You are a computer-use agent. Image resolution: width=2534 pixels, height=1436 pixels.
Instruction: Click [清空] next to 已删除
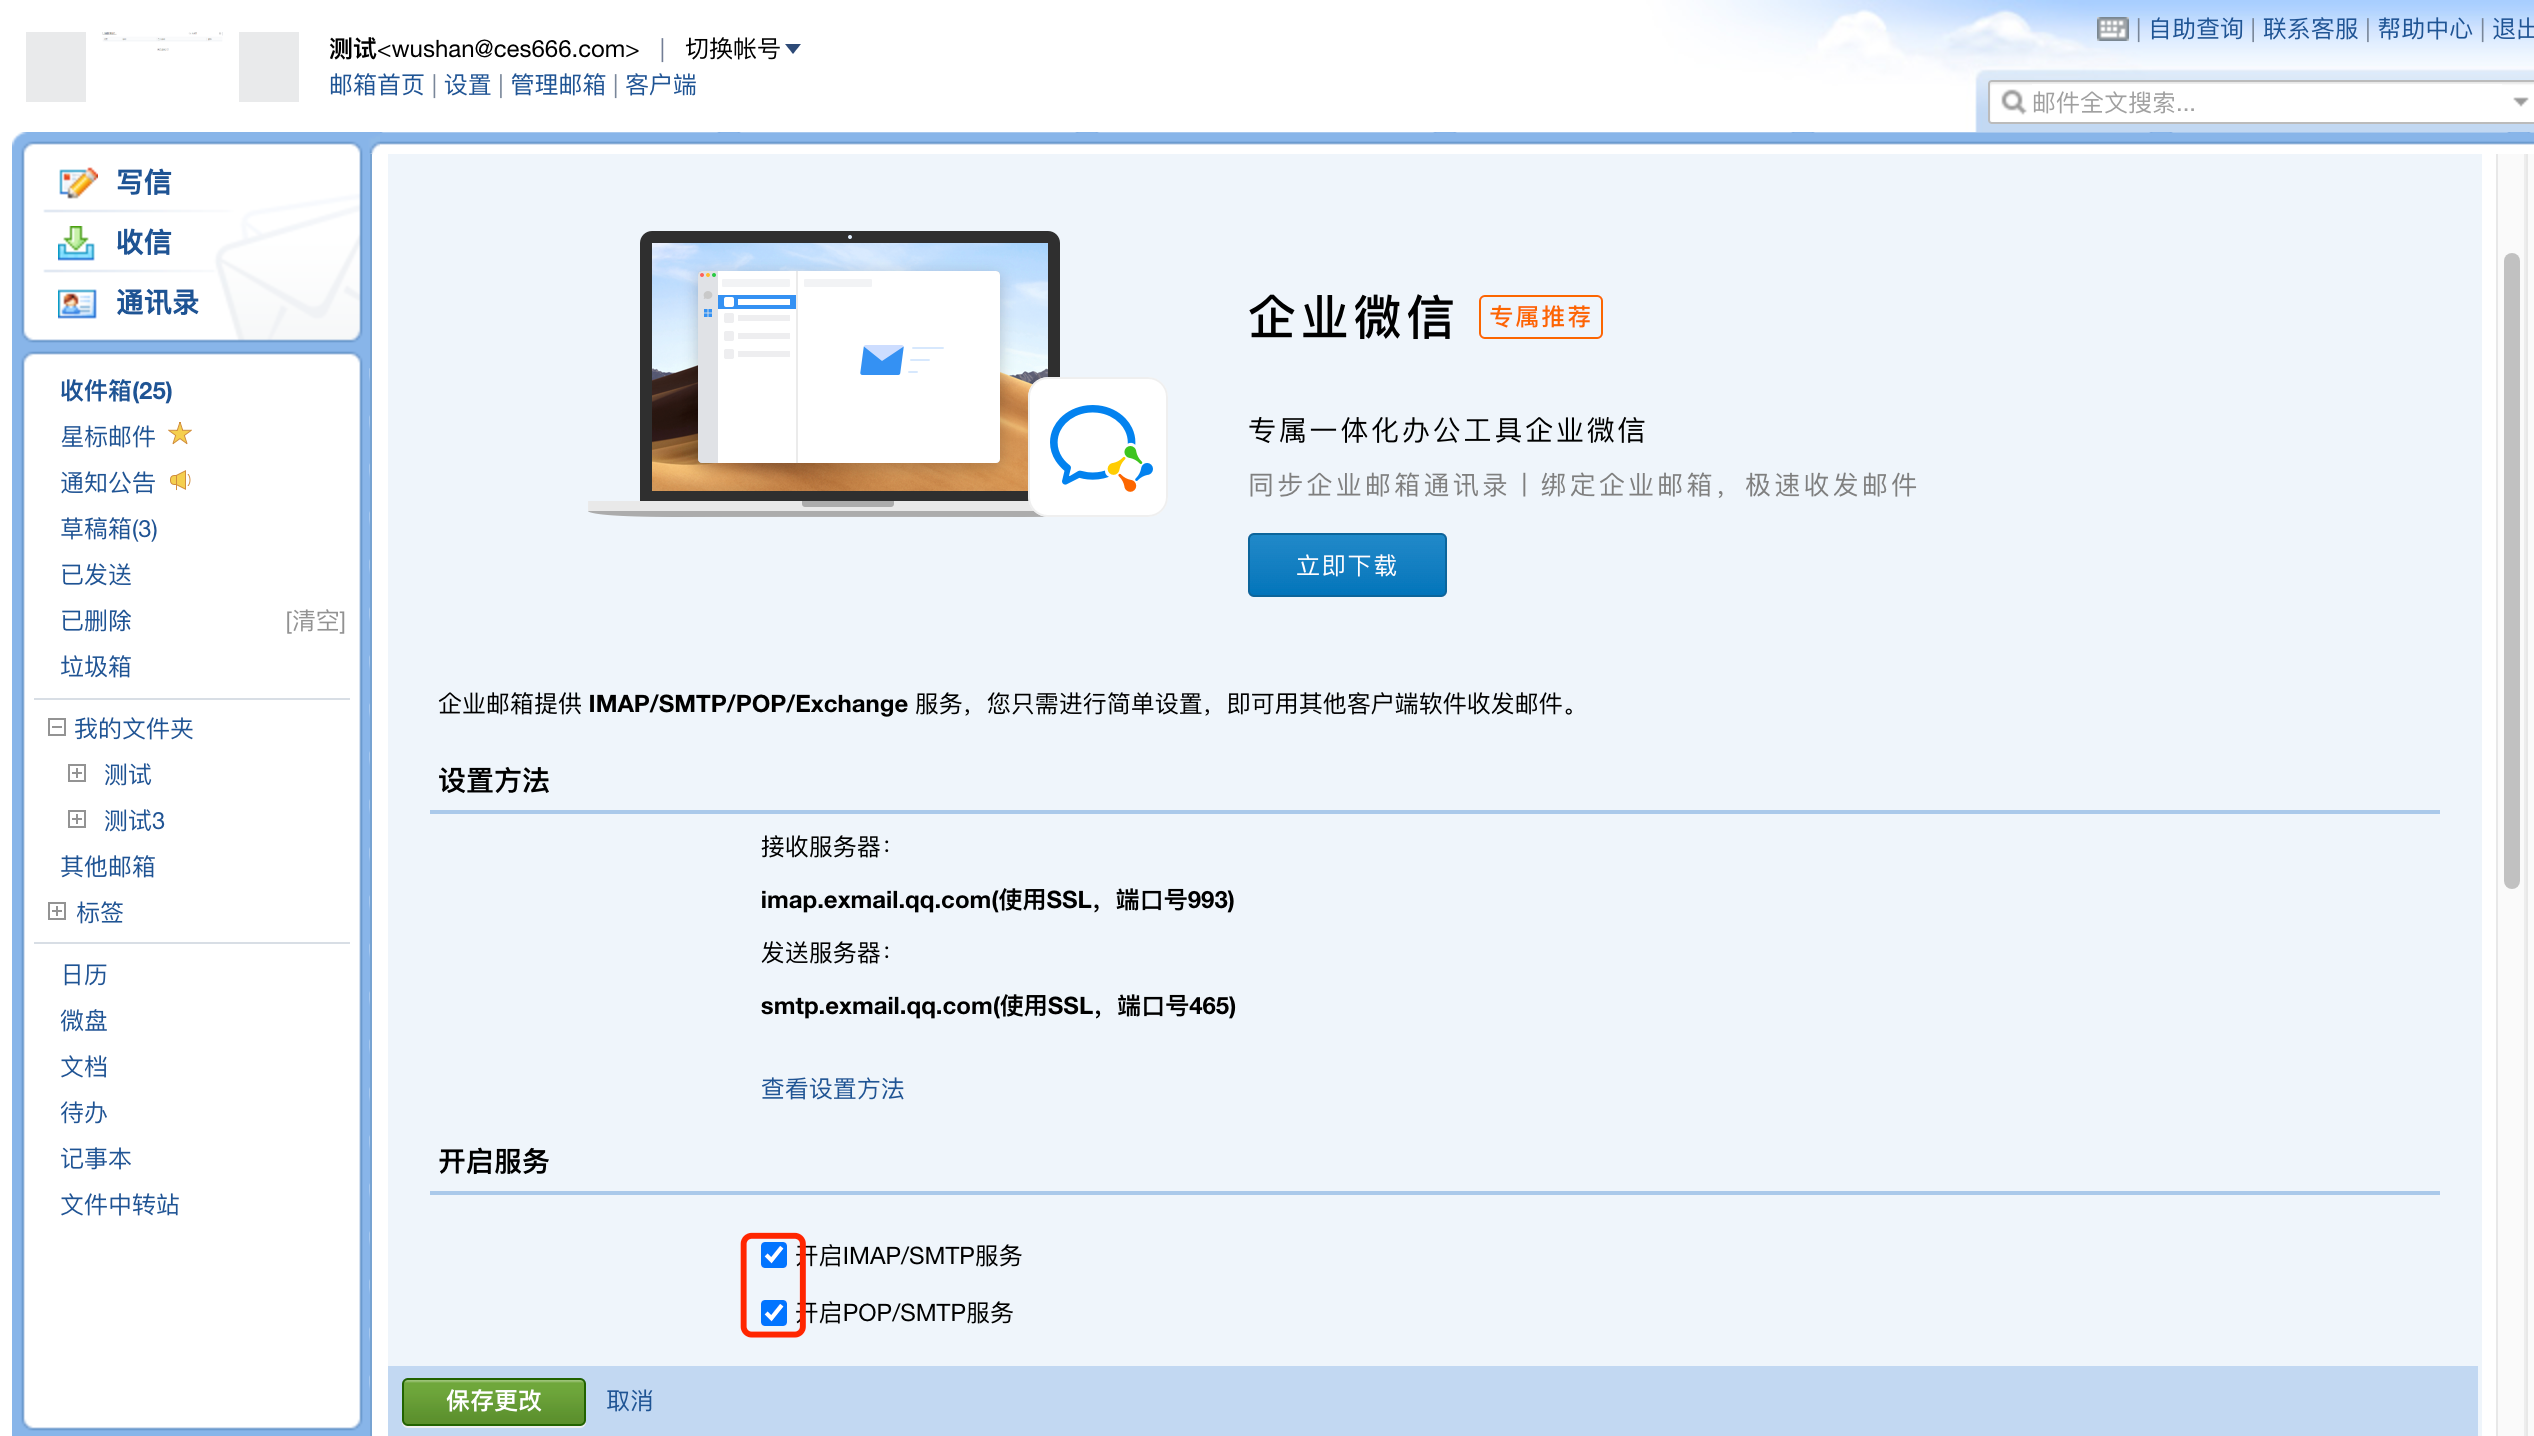pyautogui.click(x=315, y=620)
